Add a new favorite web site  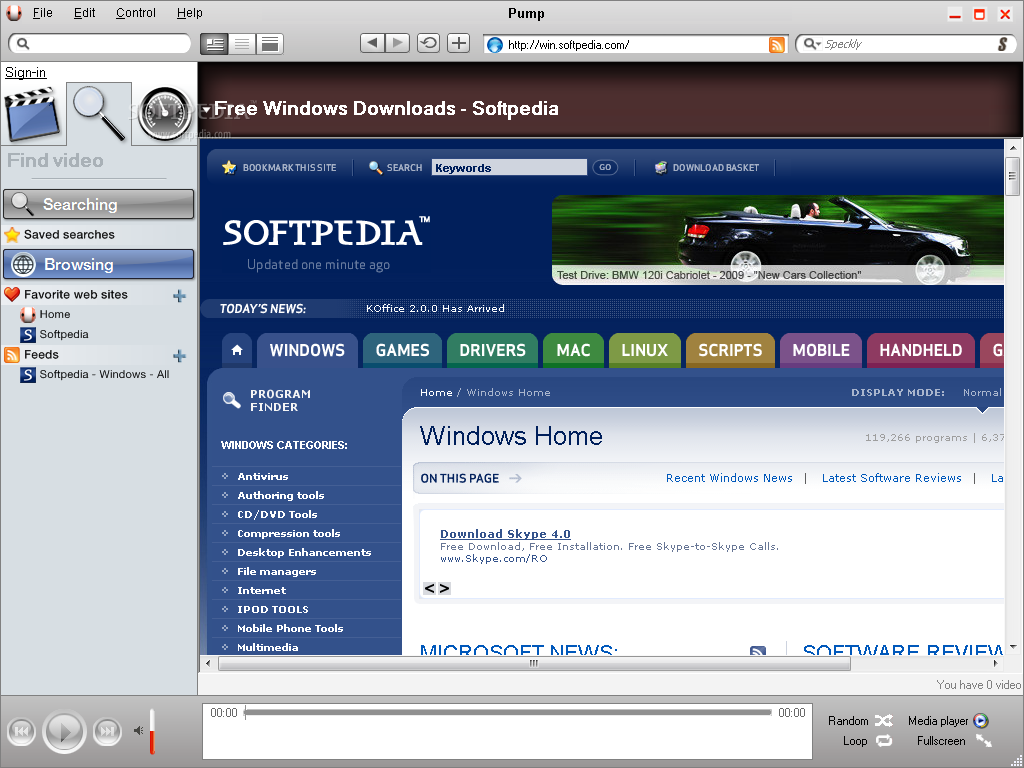tap(179, 296)
